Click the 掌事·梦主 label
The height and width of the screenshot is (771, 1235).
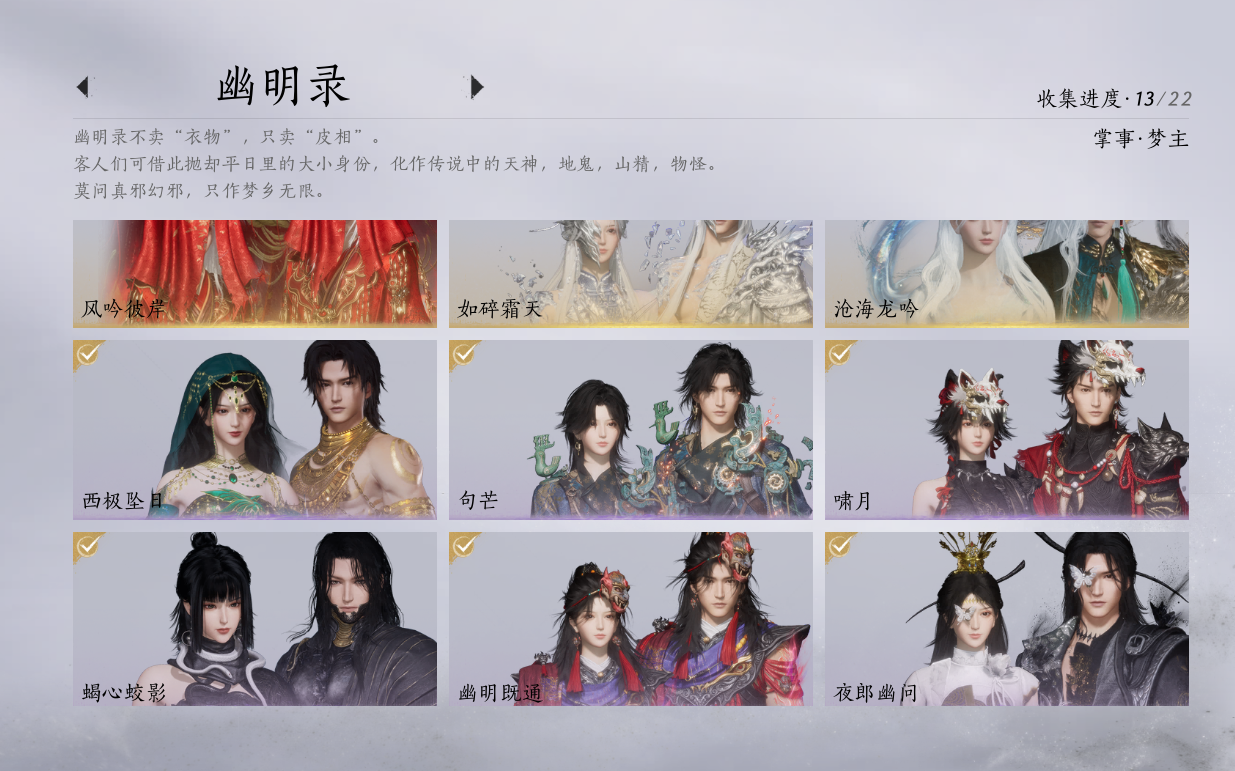(x=1141, y=139)
